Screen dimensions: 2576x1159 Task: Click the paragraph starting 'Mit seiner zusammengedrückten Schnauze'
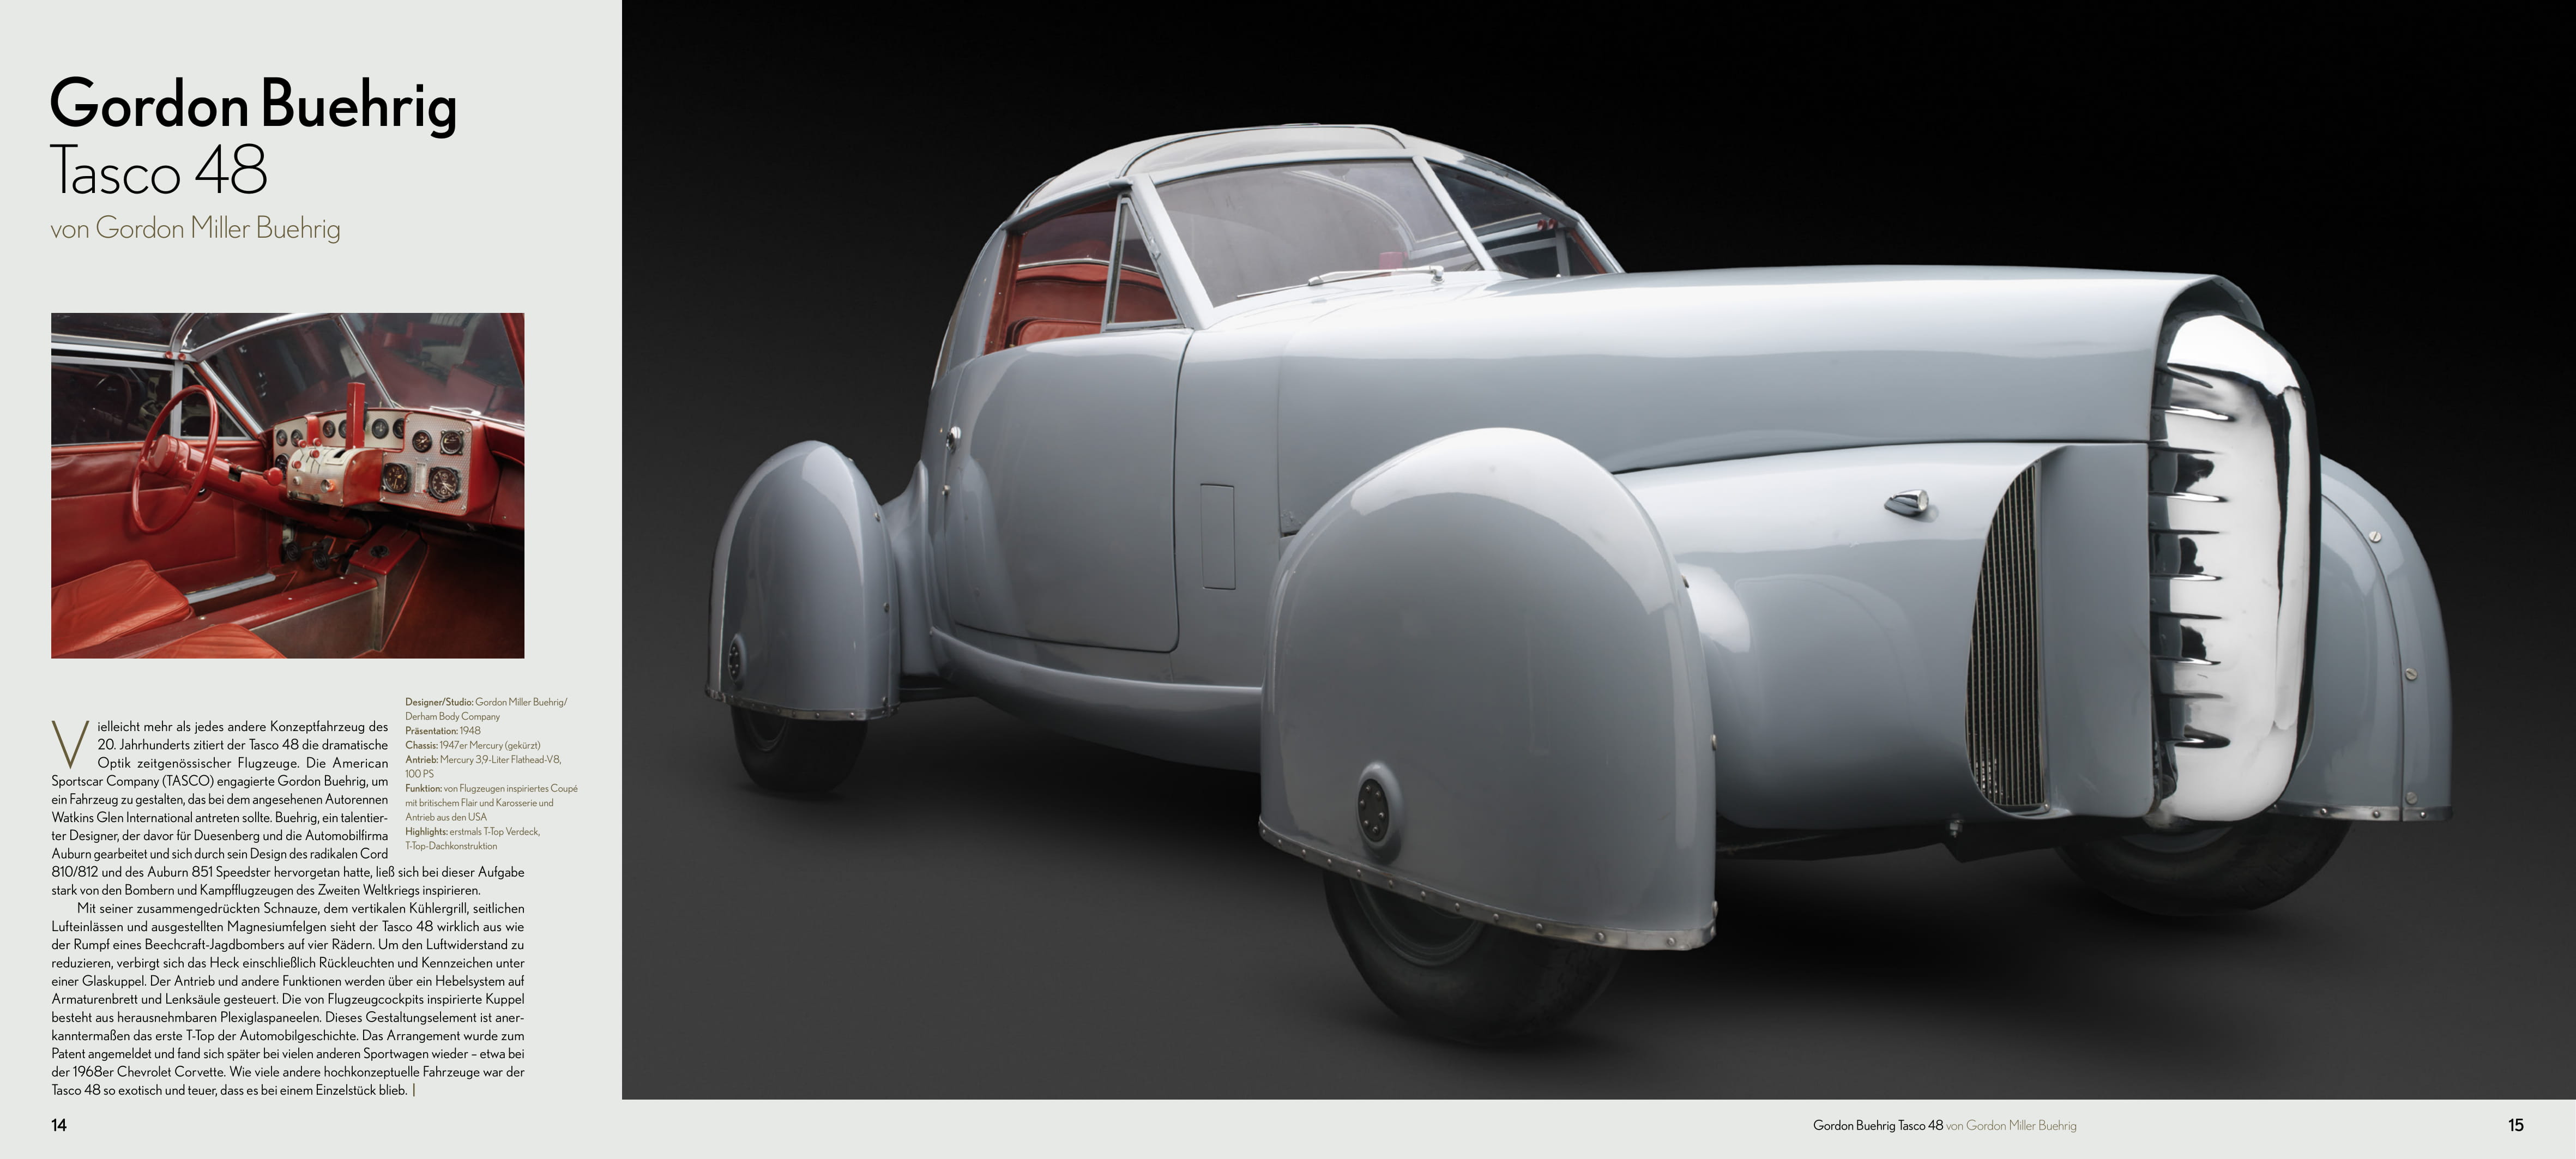click(288, 999)
